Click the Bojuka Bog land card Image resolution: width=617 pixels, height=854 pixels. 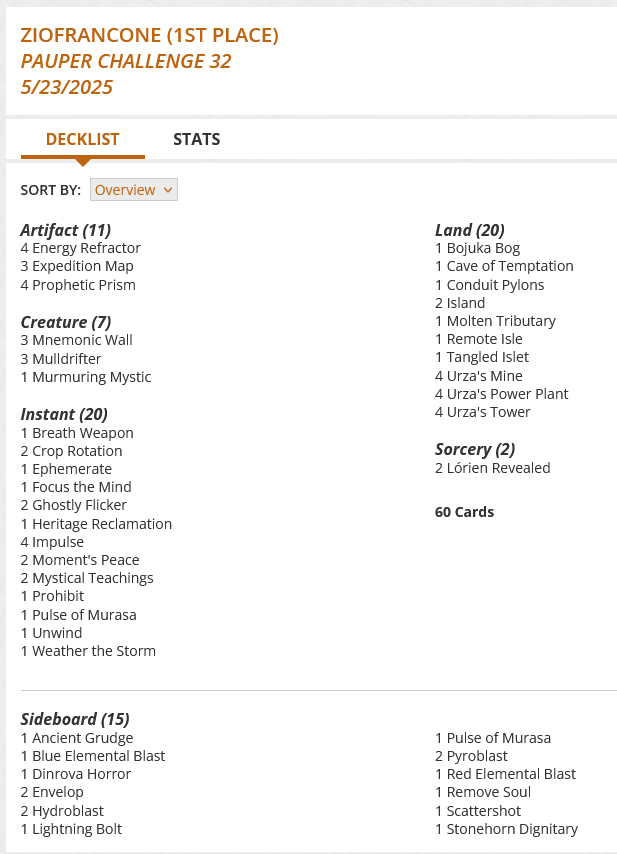click(x=483, y=248)
